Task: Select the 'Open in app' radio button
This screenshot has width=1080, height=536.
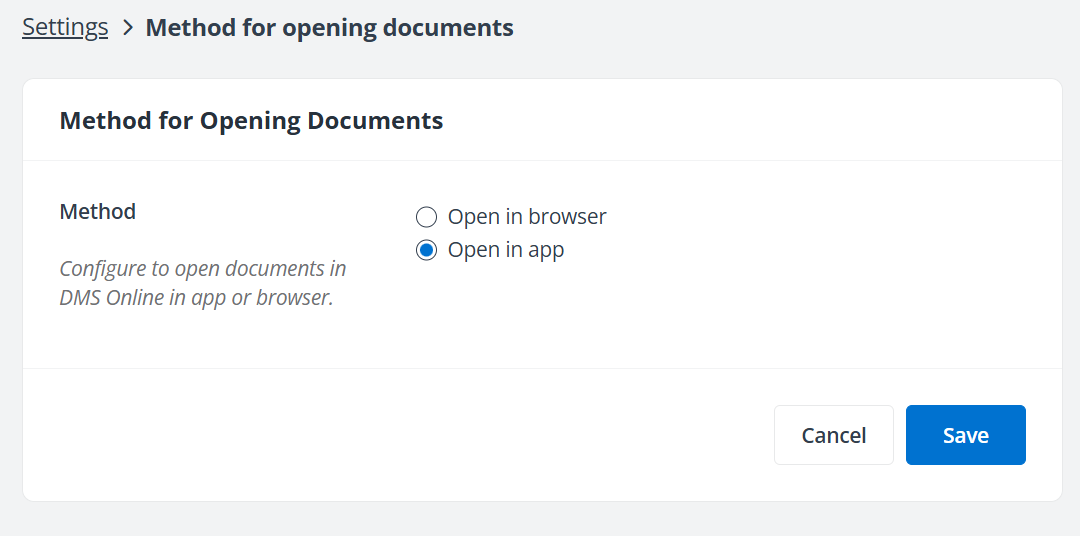Action: point(427,250)
